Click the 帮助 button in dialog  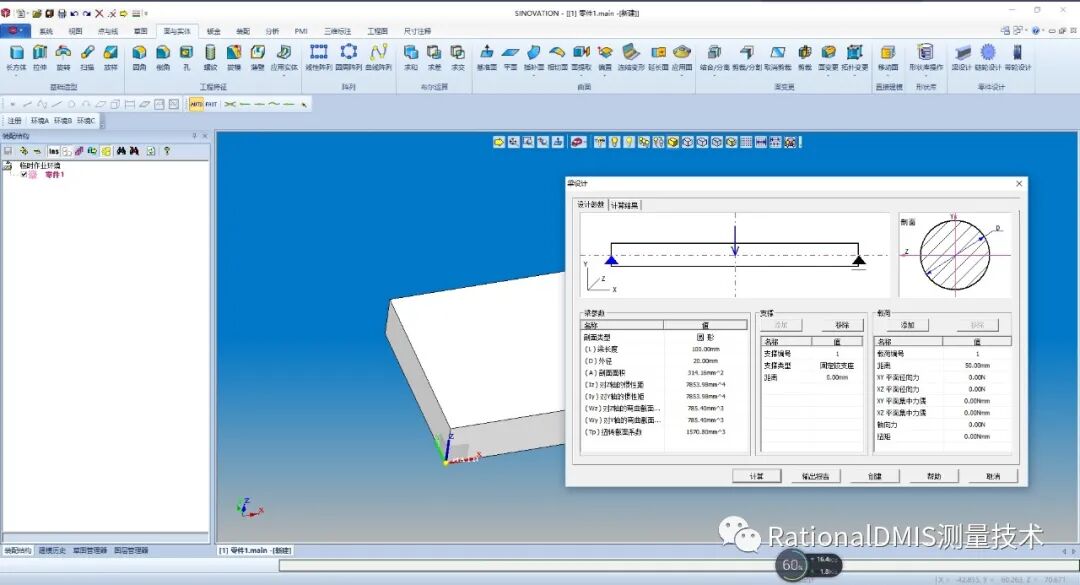(934, 476)
